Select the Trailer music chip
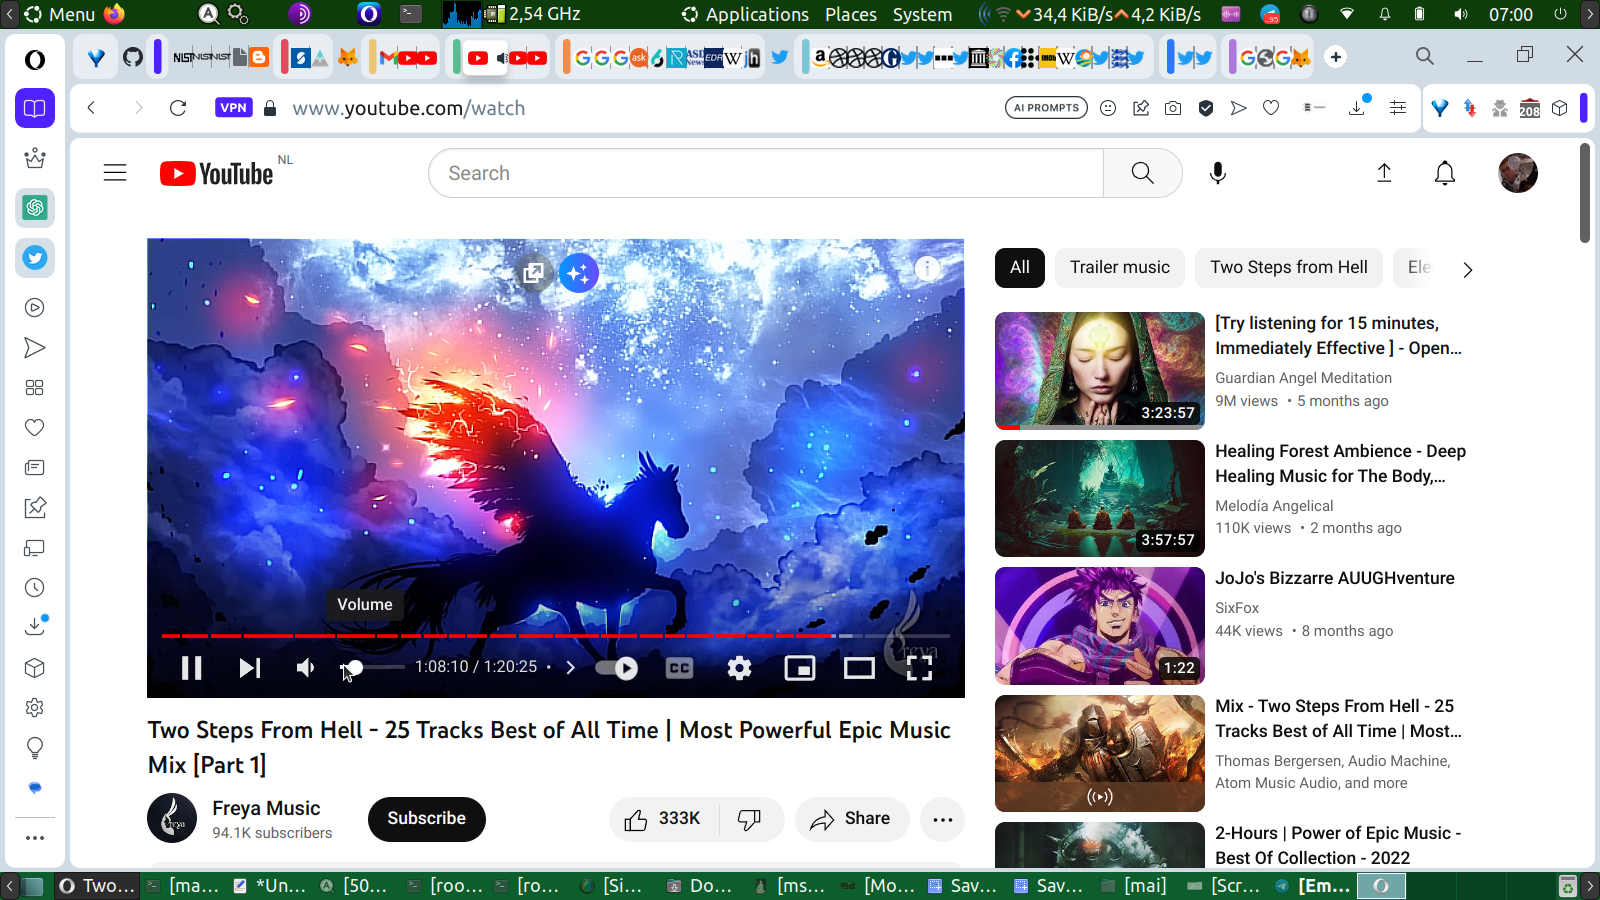 (1120, 267)
